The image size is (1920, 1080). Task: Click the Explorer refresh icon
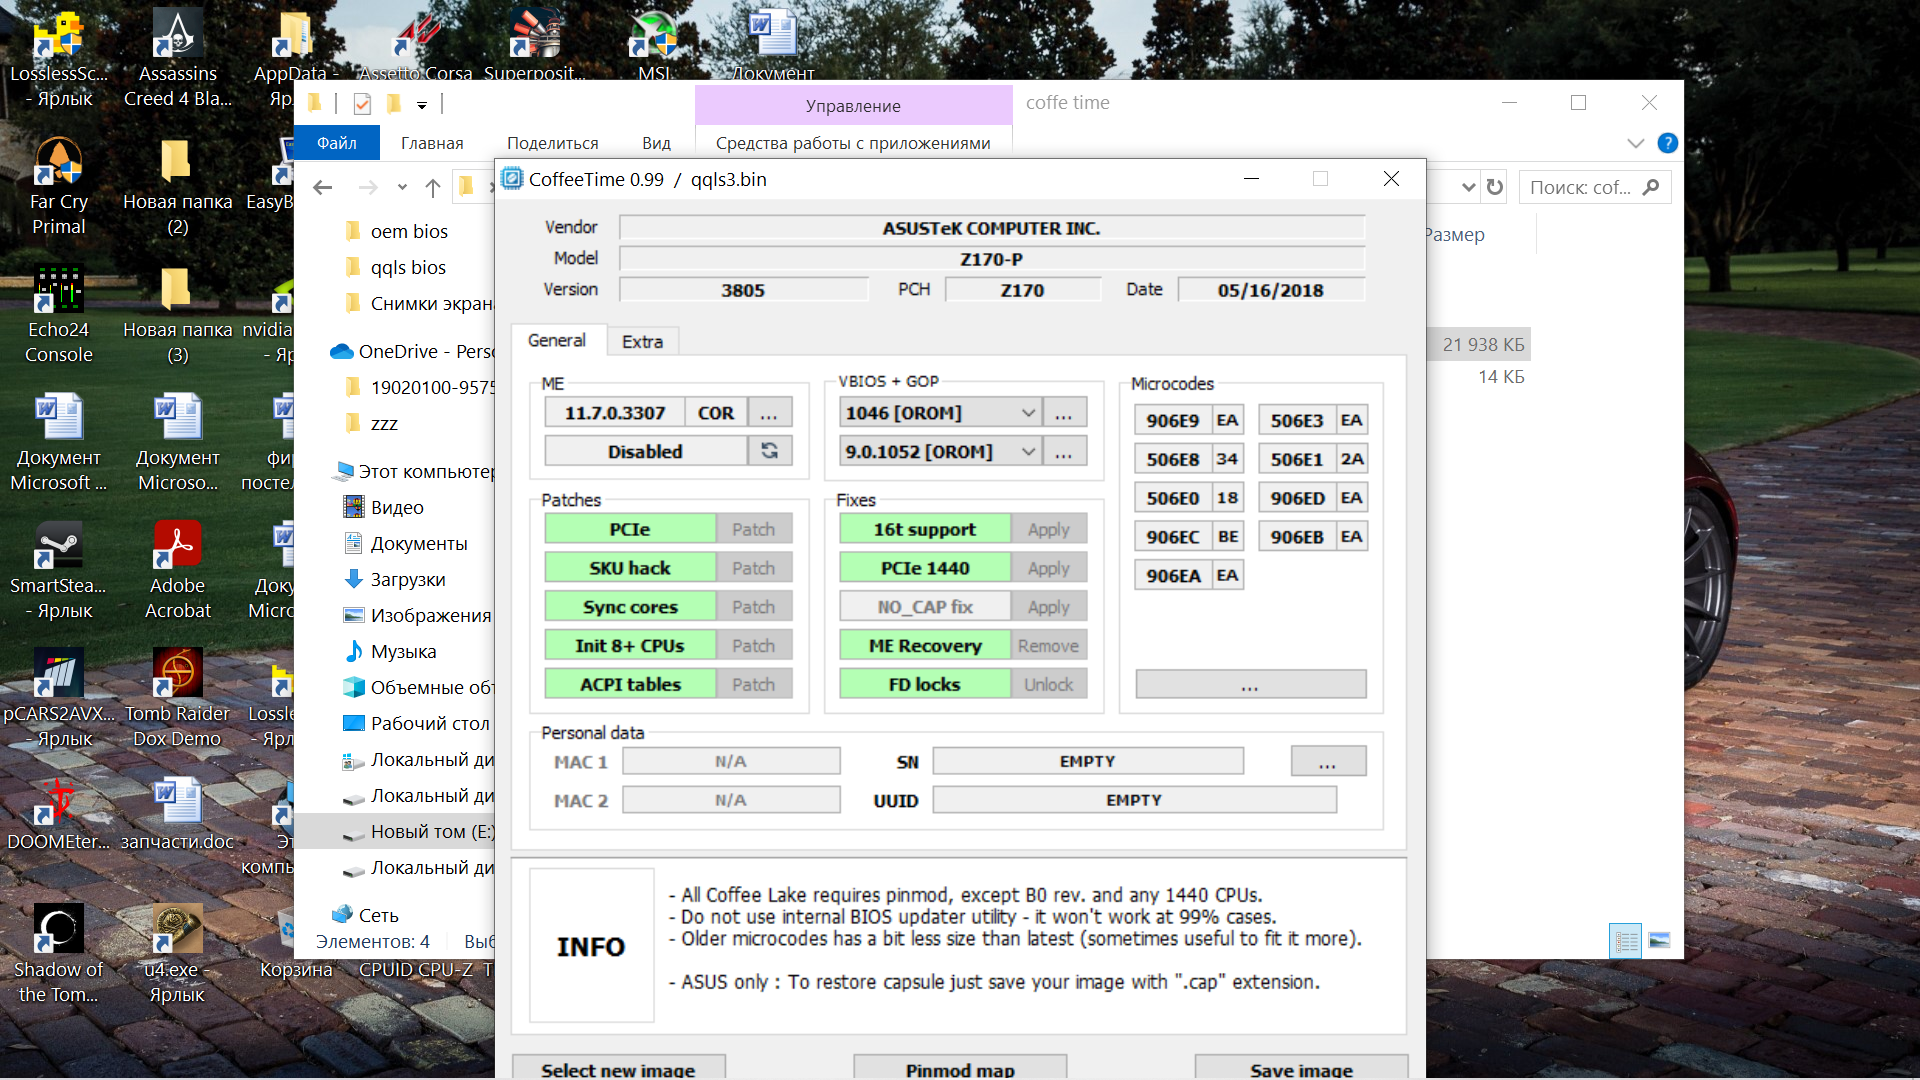(x=1494, y=187)
